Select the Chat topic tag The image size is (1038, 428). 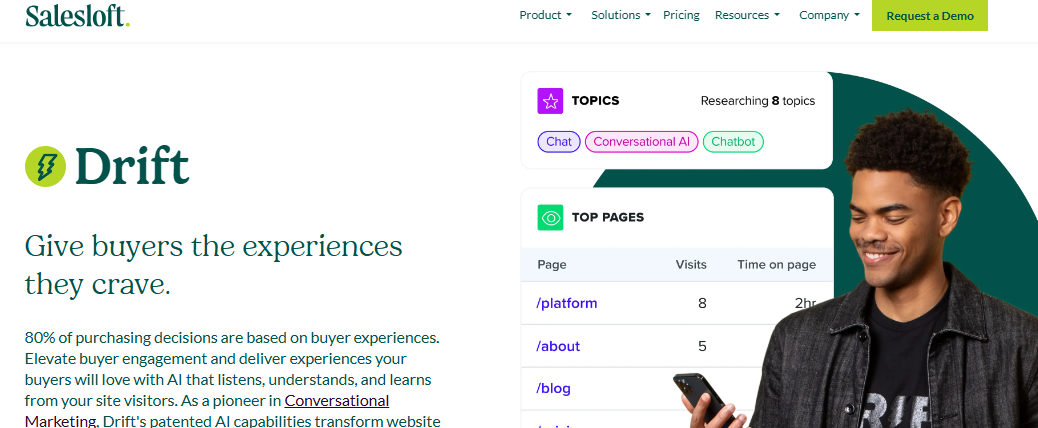coord(559,142)
